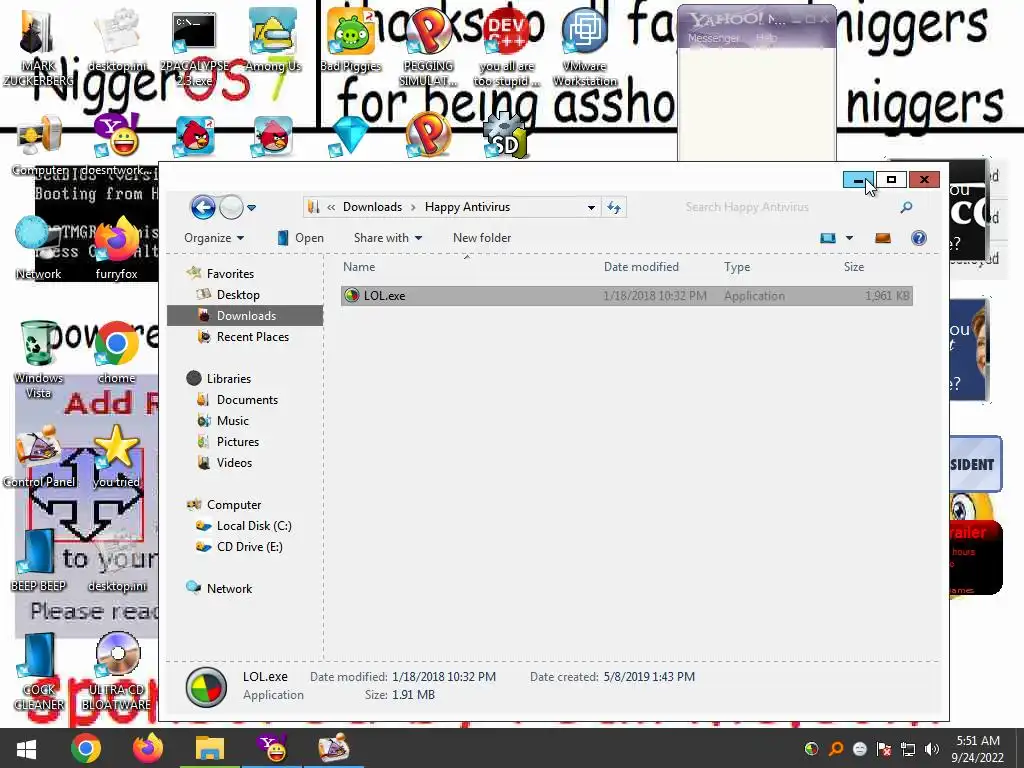The height and width of the screenshot is (768, 1024).
Task: Go back with the Explorer Back arrow
Action: [203, 208]
